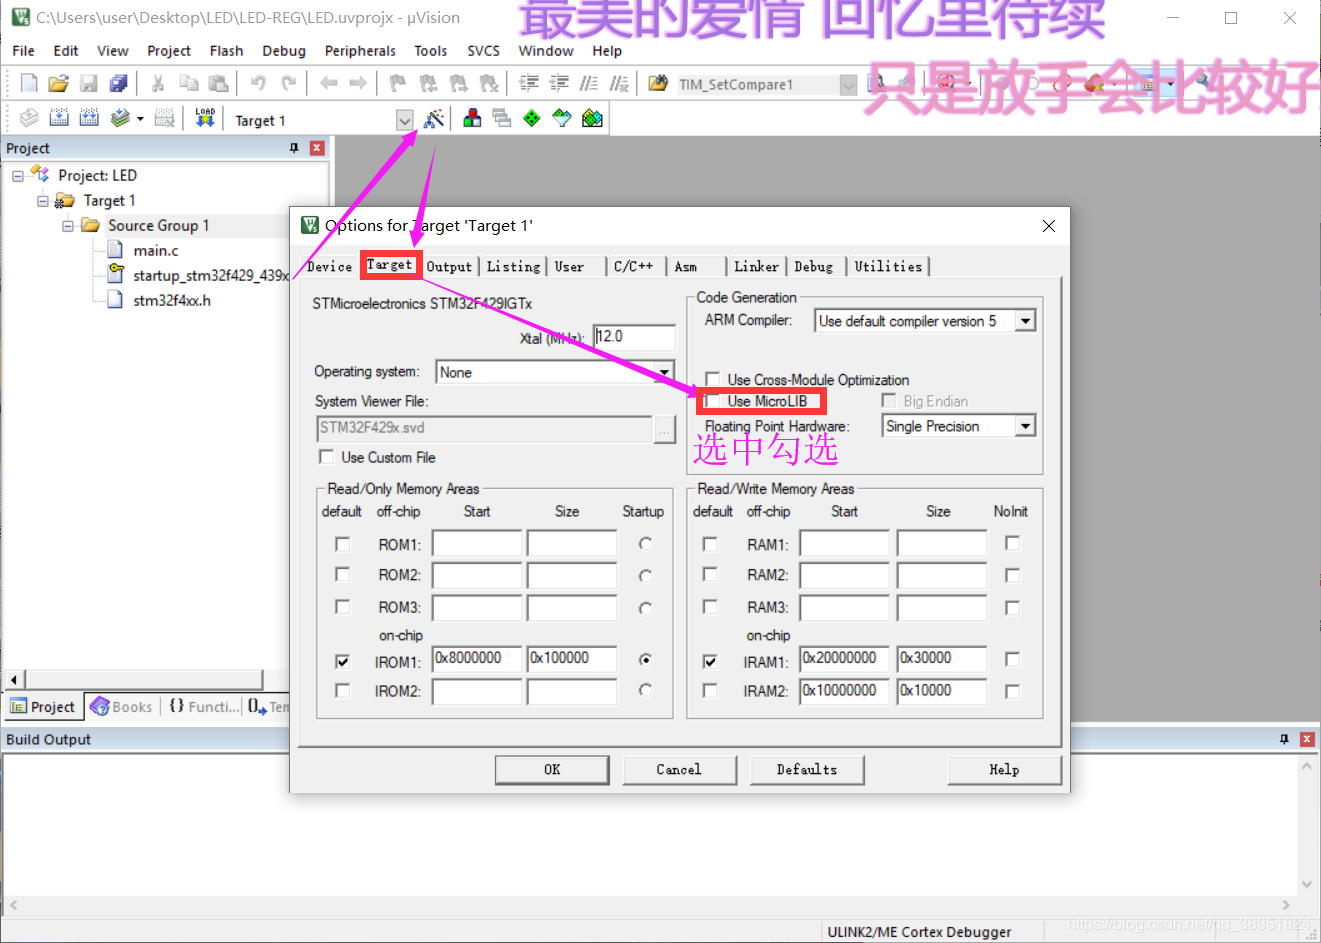Undo the last edit from the toolbar

(258, 83)
